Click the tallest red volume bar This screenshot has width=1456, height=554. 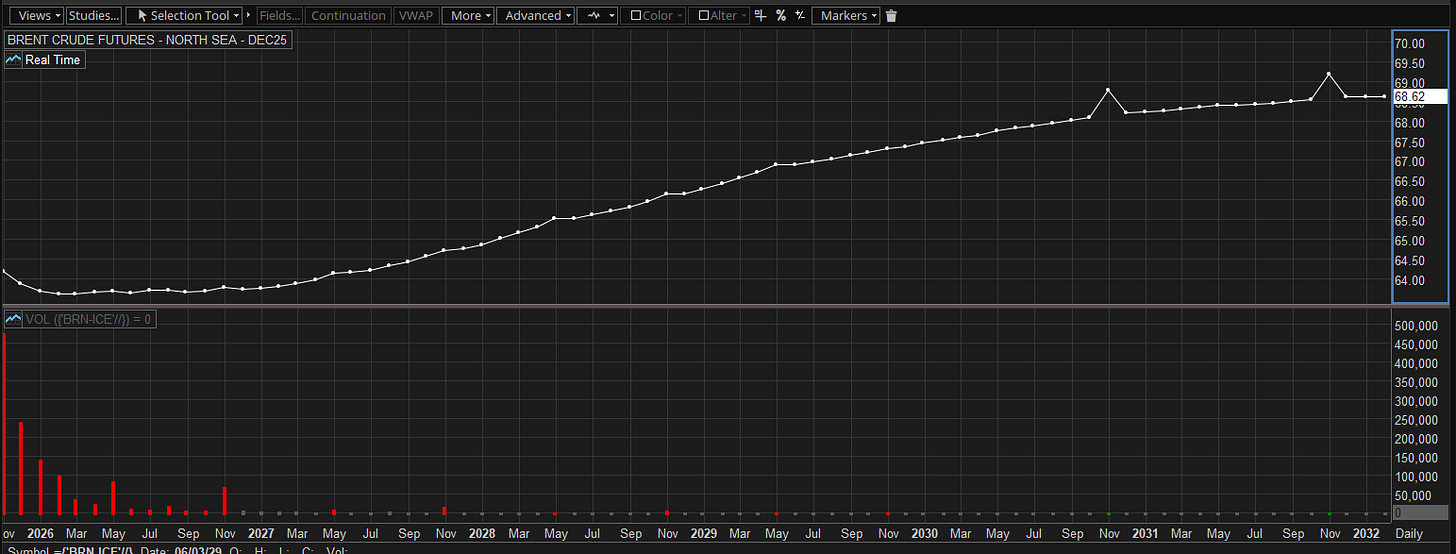pyautogui.click(x=3, y=424)
